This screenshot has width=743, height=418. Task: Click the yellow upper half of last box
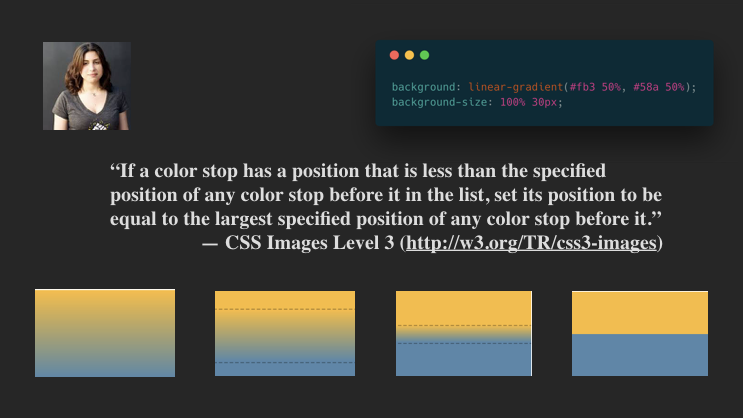pos(640,313)
